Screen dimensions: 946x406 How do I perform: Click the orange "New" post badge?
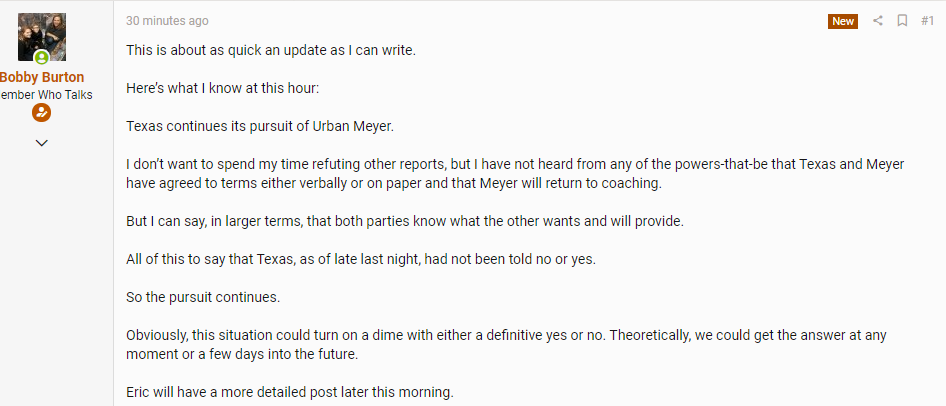point(842,21)
